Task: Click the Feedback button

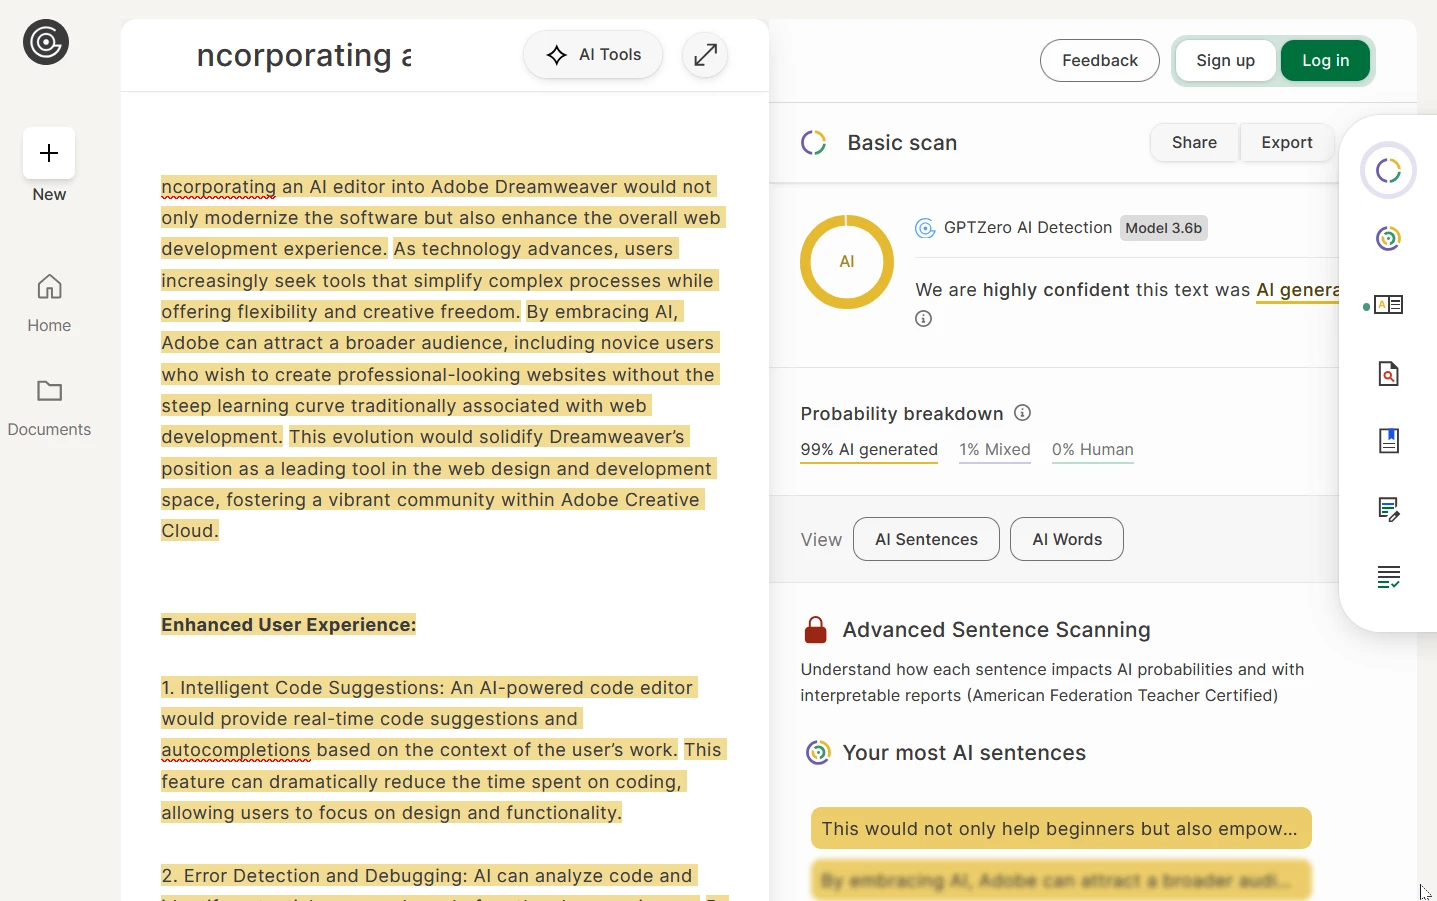Action: 1099,61
